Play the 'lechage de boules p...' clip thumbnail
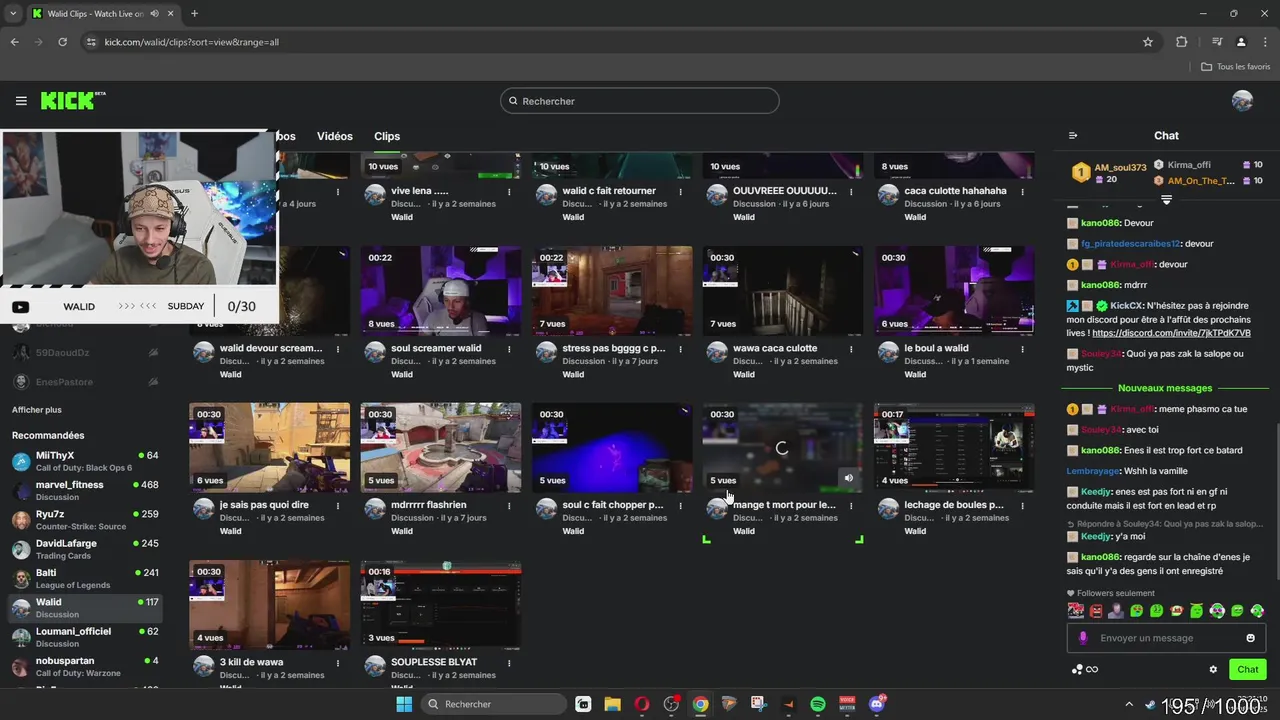1280x720 pixels. 954,448
